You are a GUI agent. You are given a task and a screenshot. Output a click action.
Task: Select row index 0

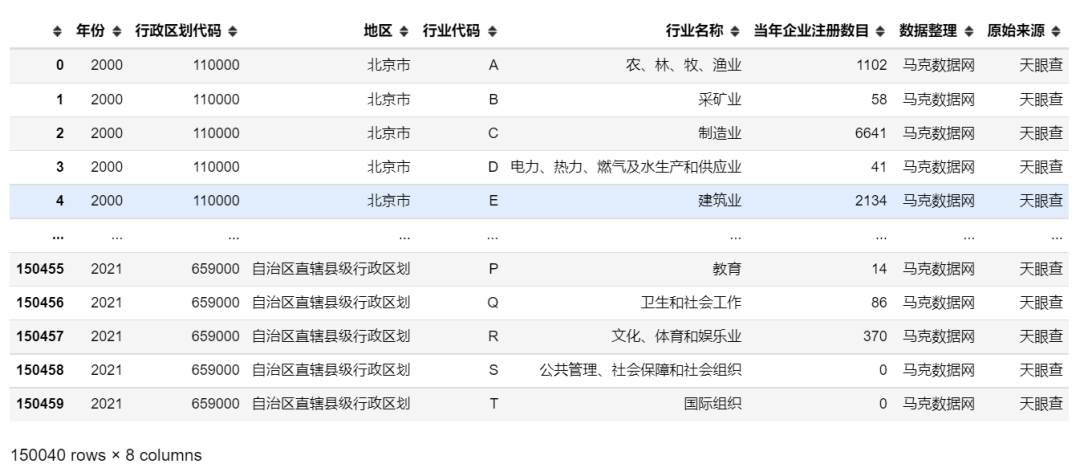60,65
